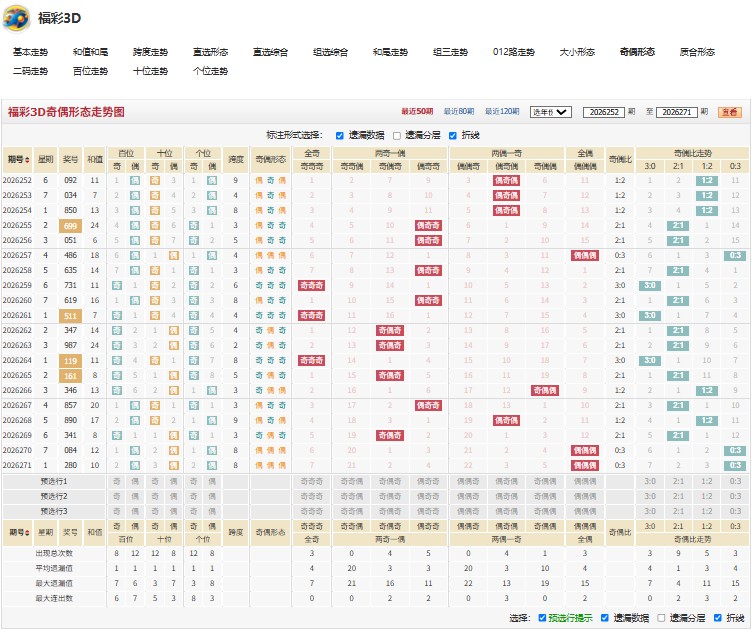Click 偶奇偶 red badge in row 2026268
The width and height of the screenshot is (752, 632).
click(506, 421)
